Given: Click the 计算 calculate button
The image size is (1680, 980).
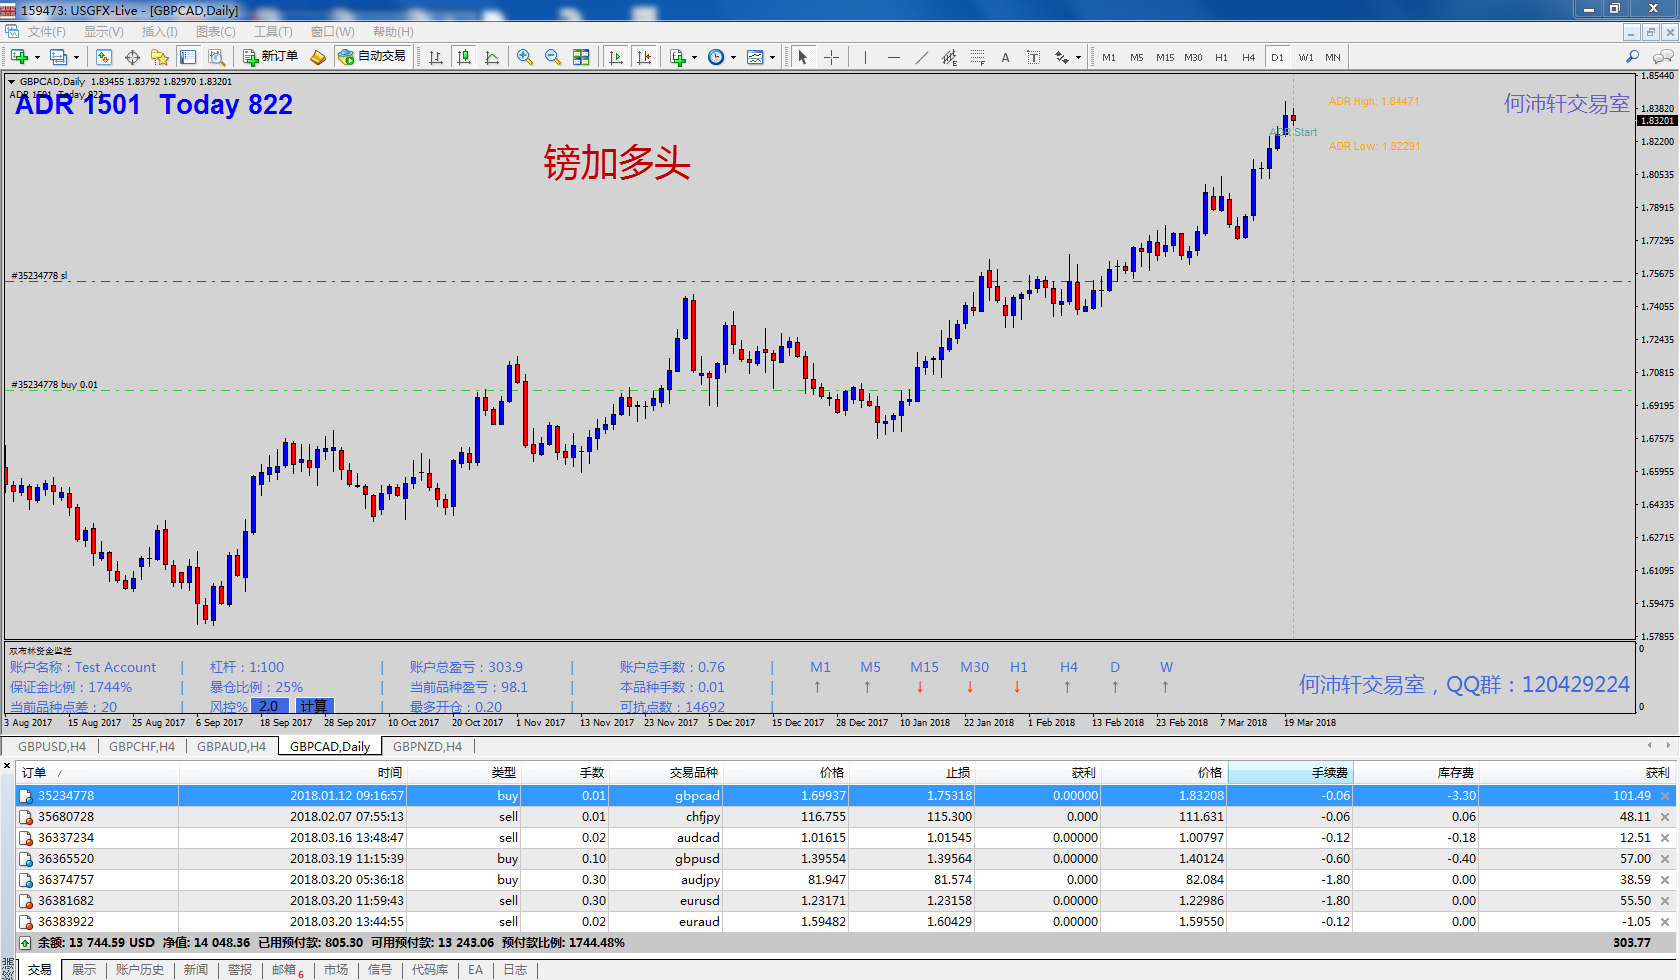Looking at the screenshot, I should click(313, 706).
